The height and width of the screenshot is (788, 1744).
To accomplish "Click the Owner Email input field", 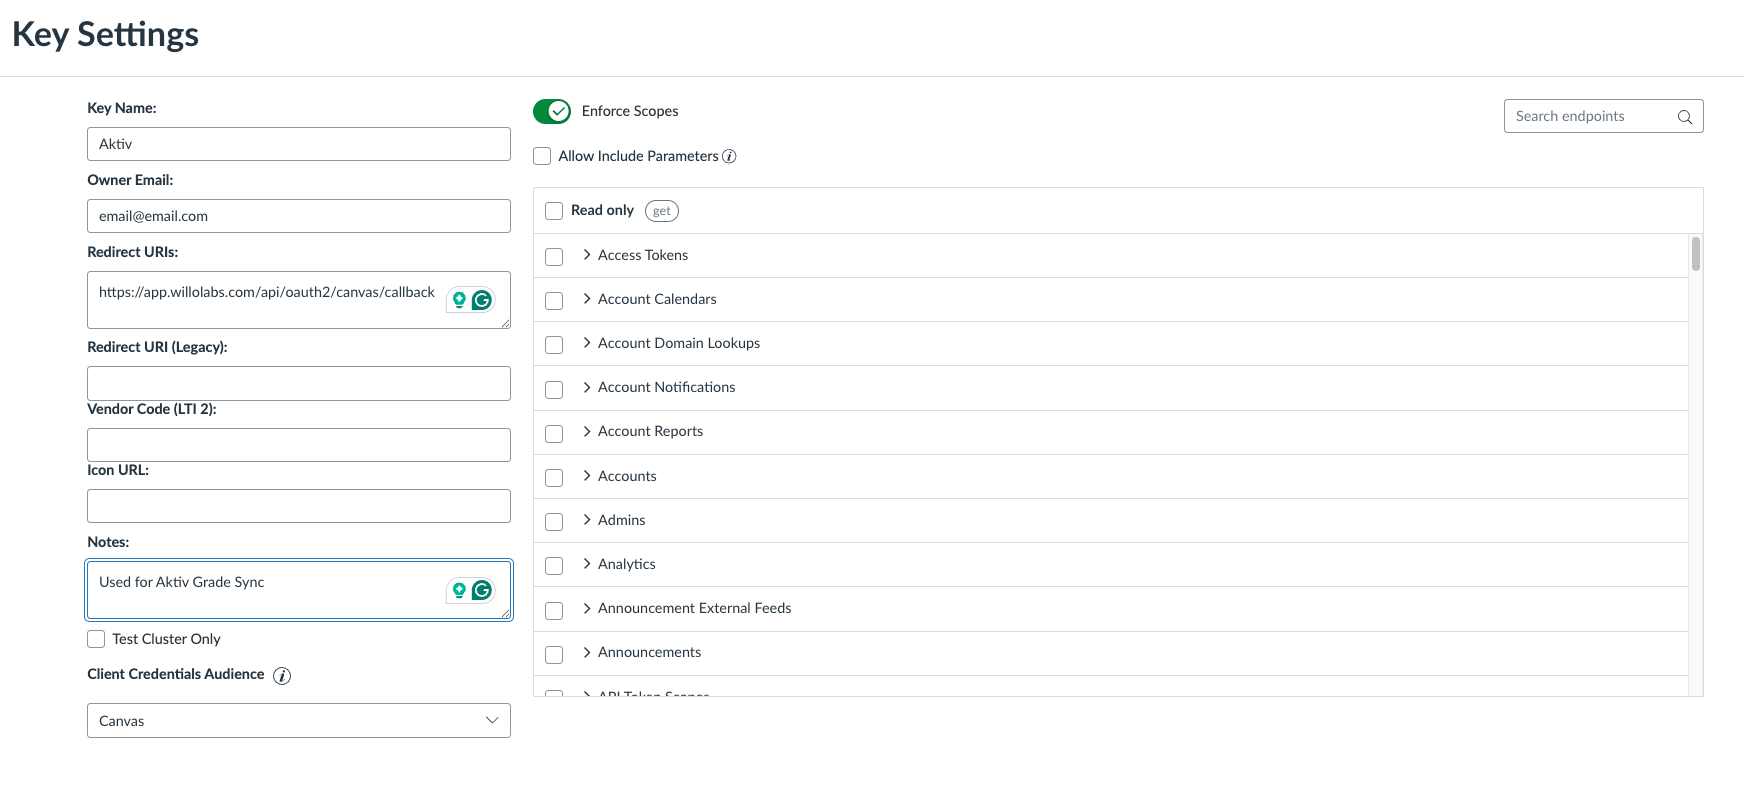I will coord(299,216).
